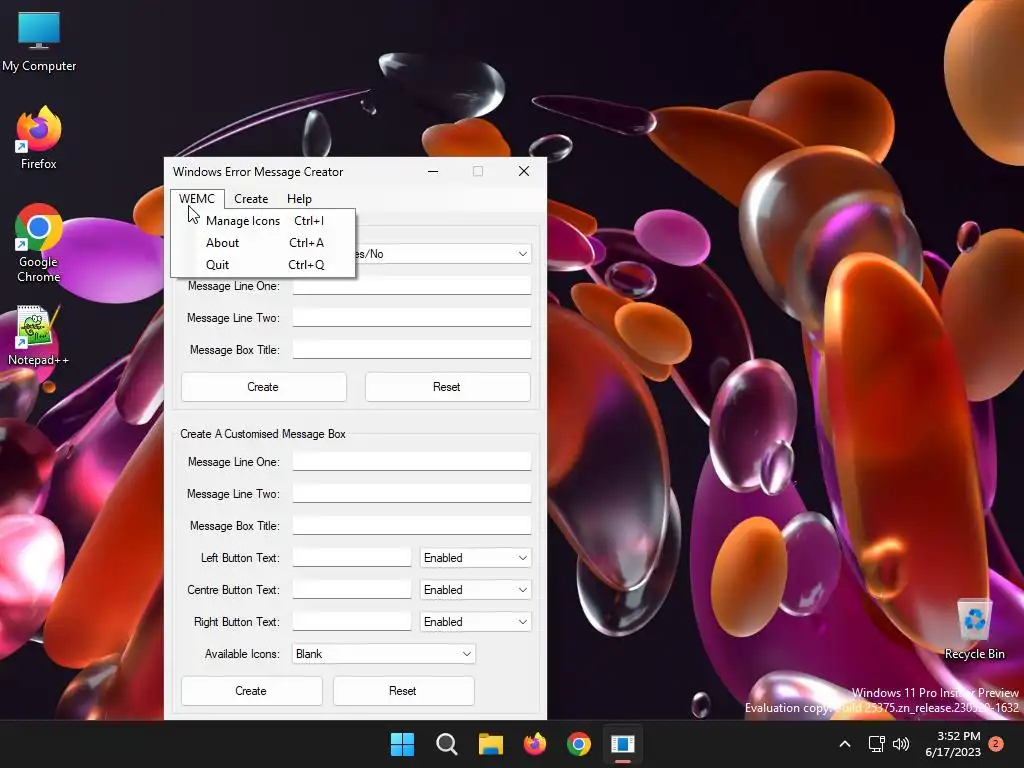Launch Chrome from the taskbar
The width and height of the screenshot is (1024, 768).
[x=579, y=744]
